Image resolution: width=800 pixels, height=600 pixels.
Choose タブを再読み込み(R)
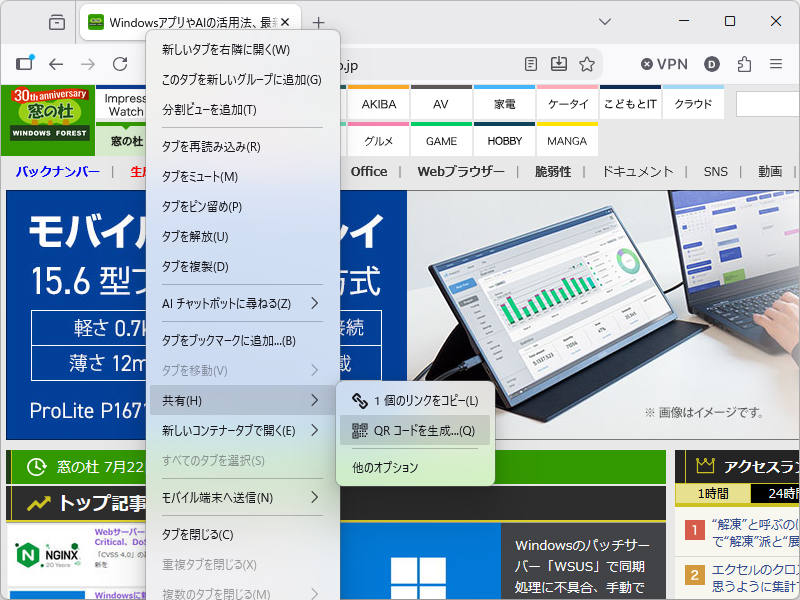[x=243, y=147]
